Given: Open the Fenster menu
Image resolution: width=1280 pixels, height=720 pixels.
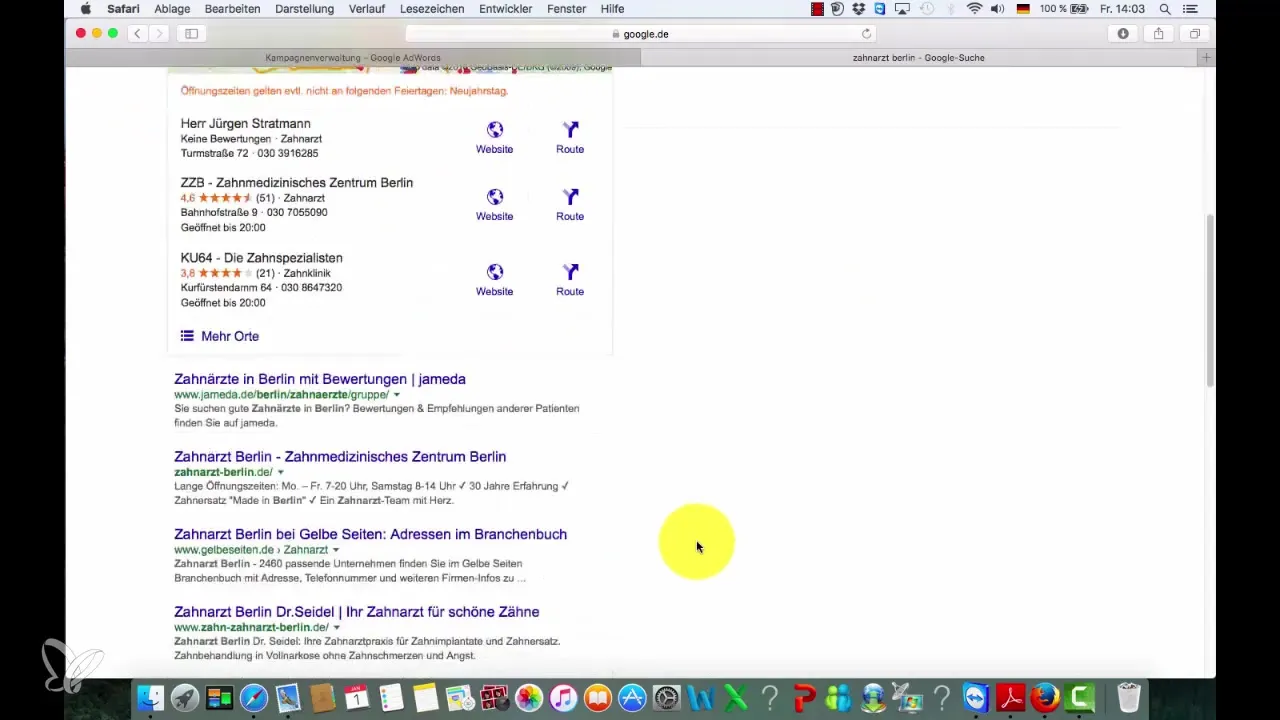Looking at the screenshot, I should click(567, 9).
